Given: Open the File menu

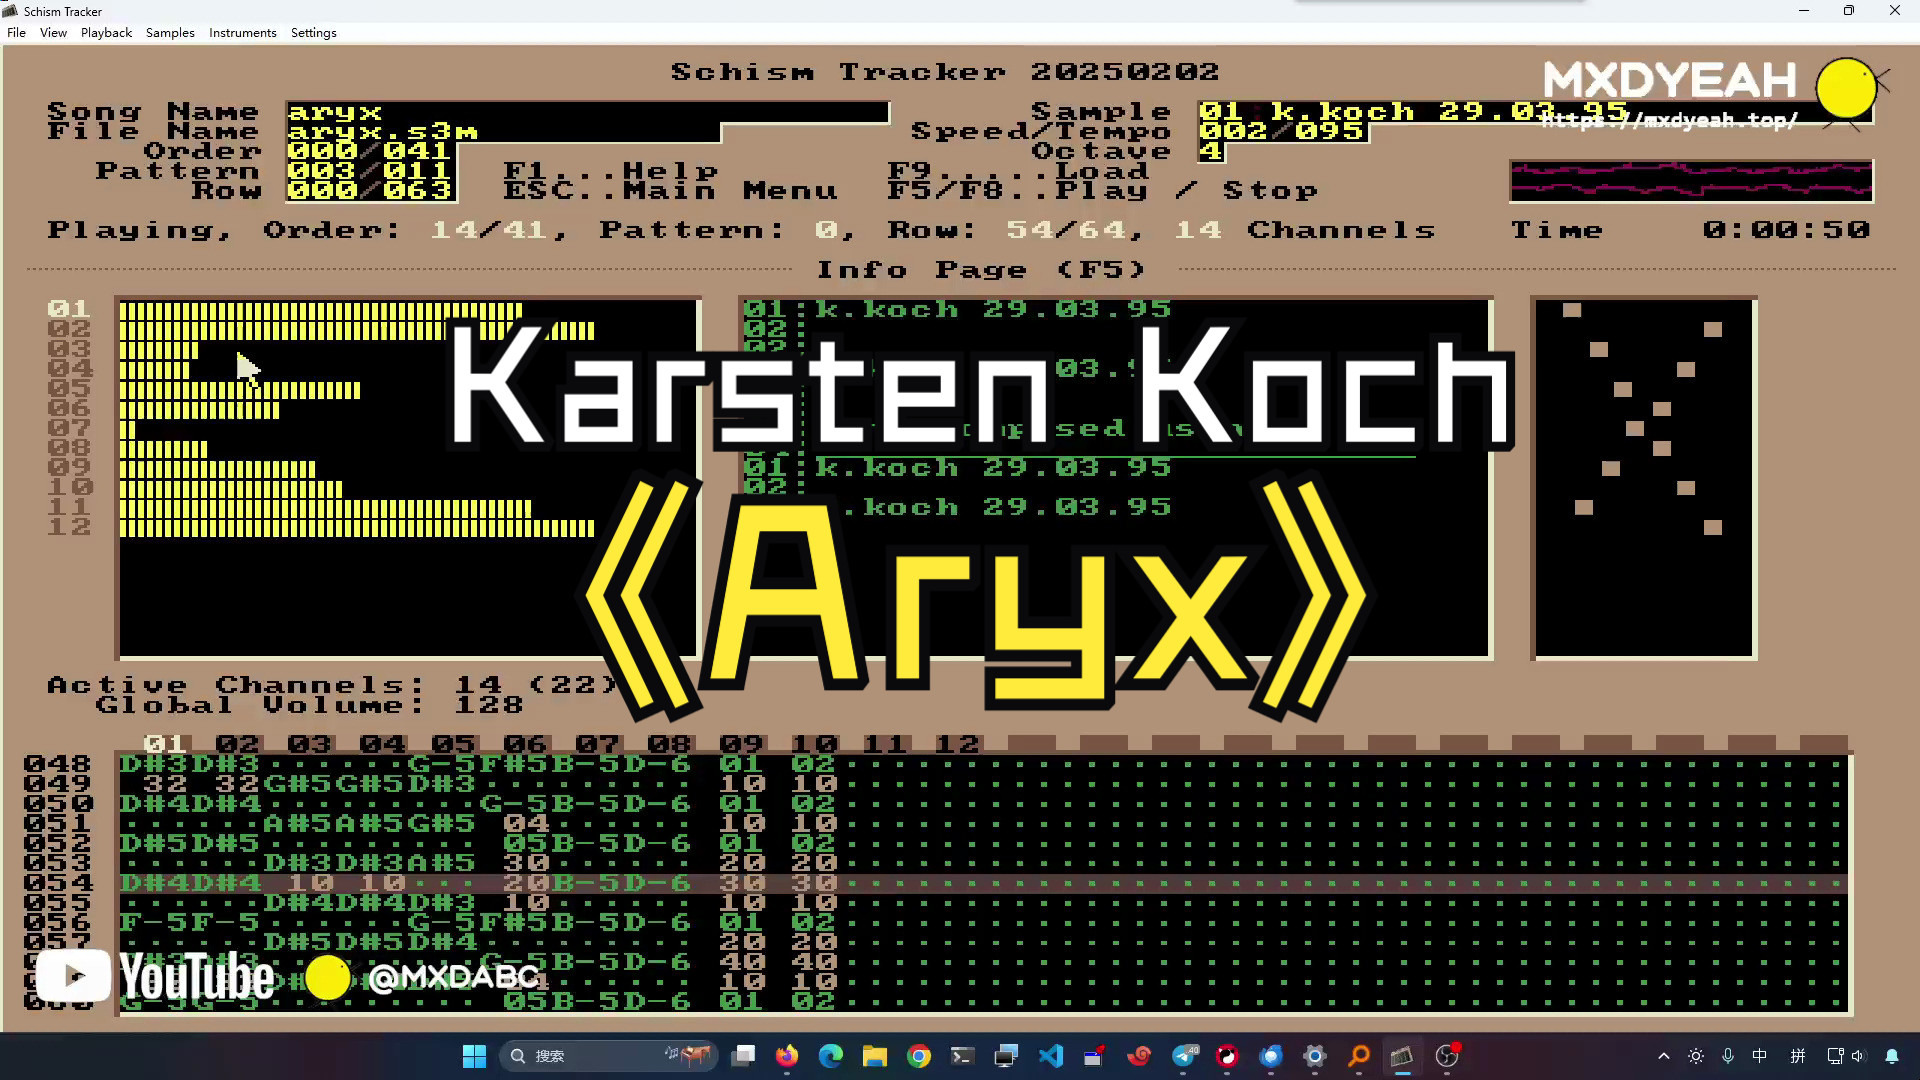Looking at the screenshot, I should click(x=16, y=33).
